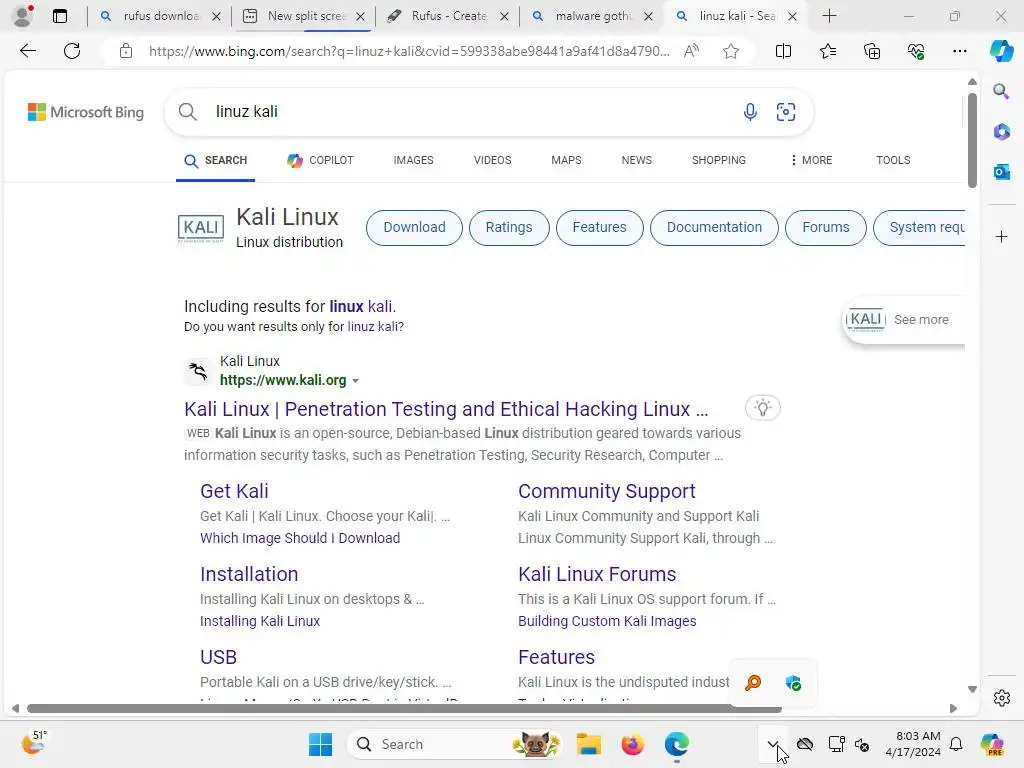
Task: Open Settings and more ellipsis menu
Action: [959, 51]
